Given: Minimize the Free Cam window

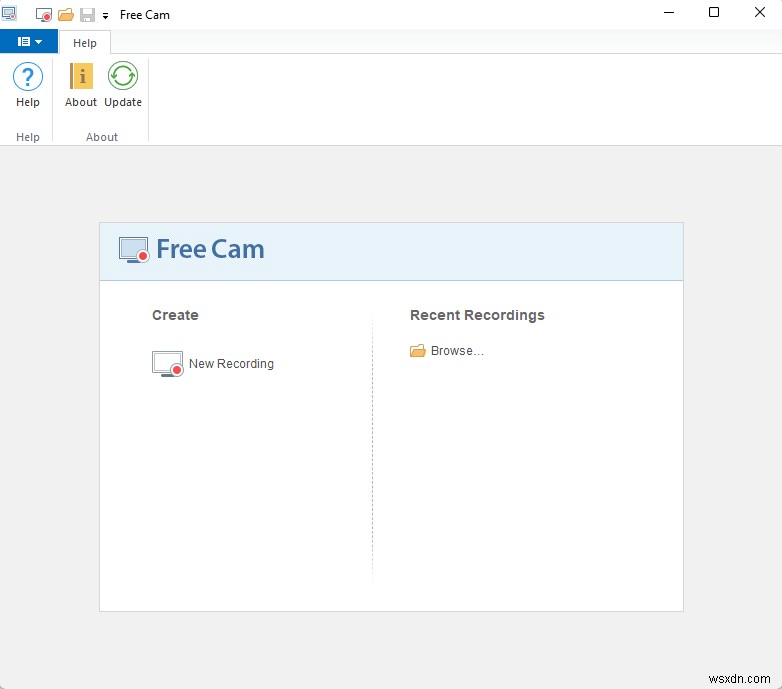Looking at the screenshot, I should (x=669, y=12).
